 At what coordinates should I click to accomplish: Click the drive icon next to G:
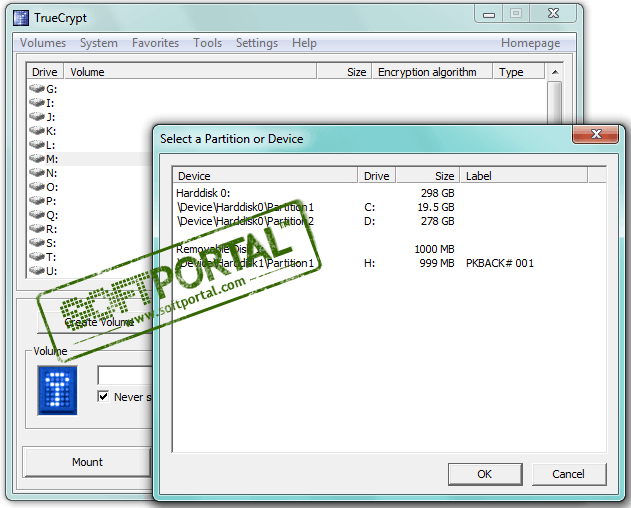click(x=37, y=88)
